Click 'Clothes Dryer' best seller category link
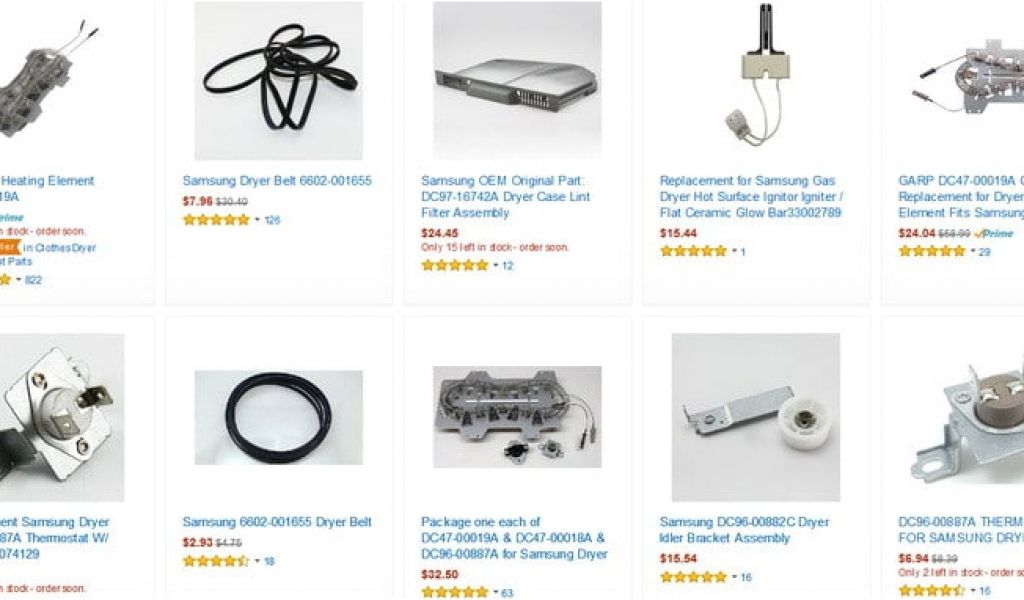Image resolution: width=1024 pixels, height=600 pixels. pyautogui.click(x=65, y=248)
